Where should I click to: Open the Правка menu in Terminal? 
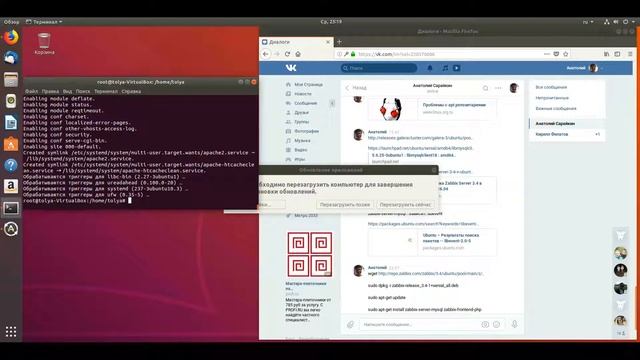click(x=50, y=91)
